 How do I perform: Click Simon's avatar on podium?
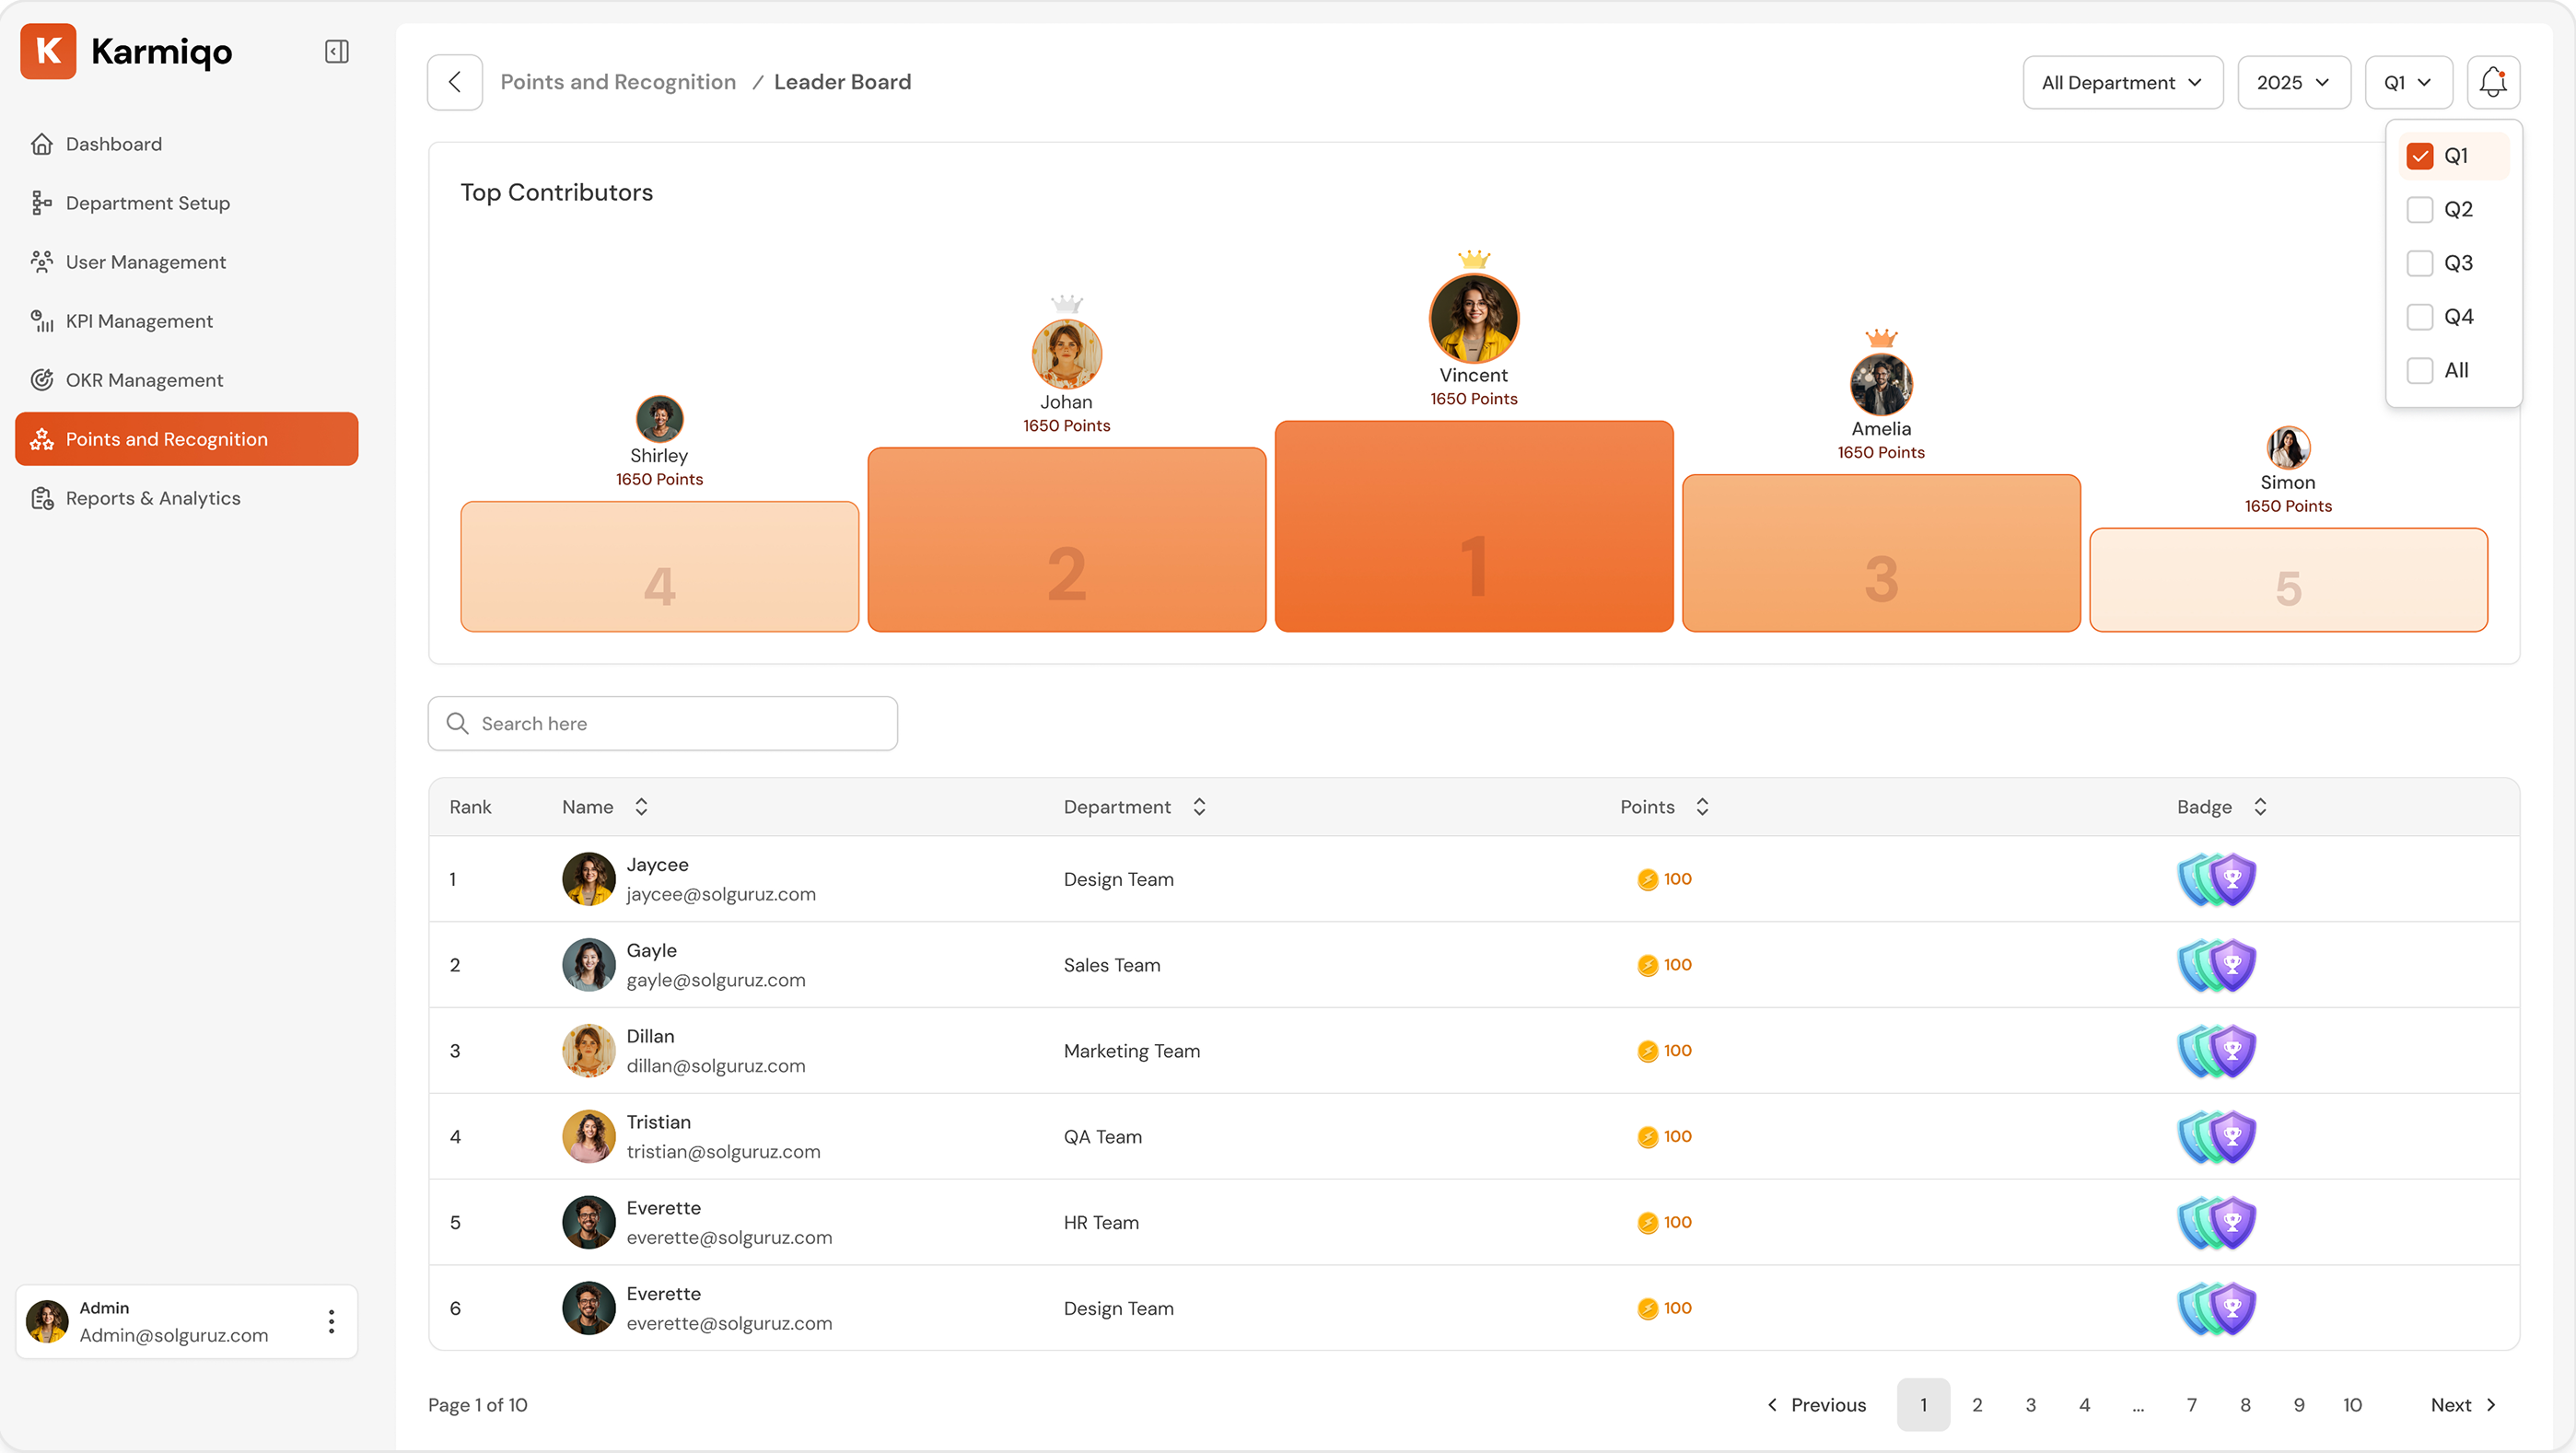point(2288,448)
